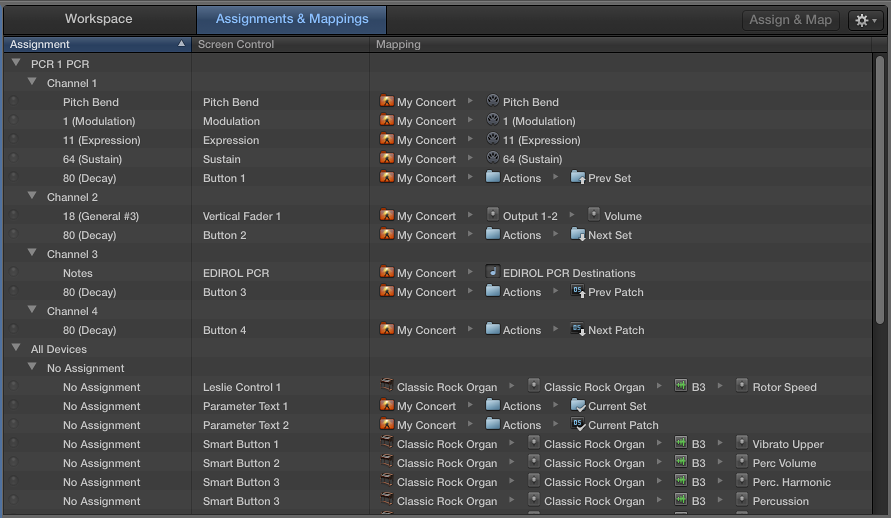The height and width of the screenshot is (518, 892).
Task: Click the Percussion parameter icon
Action: coord(741,500)
